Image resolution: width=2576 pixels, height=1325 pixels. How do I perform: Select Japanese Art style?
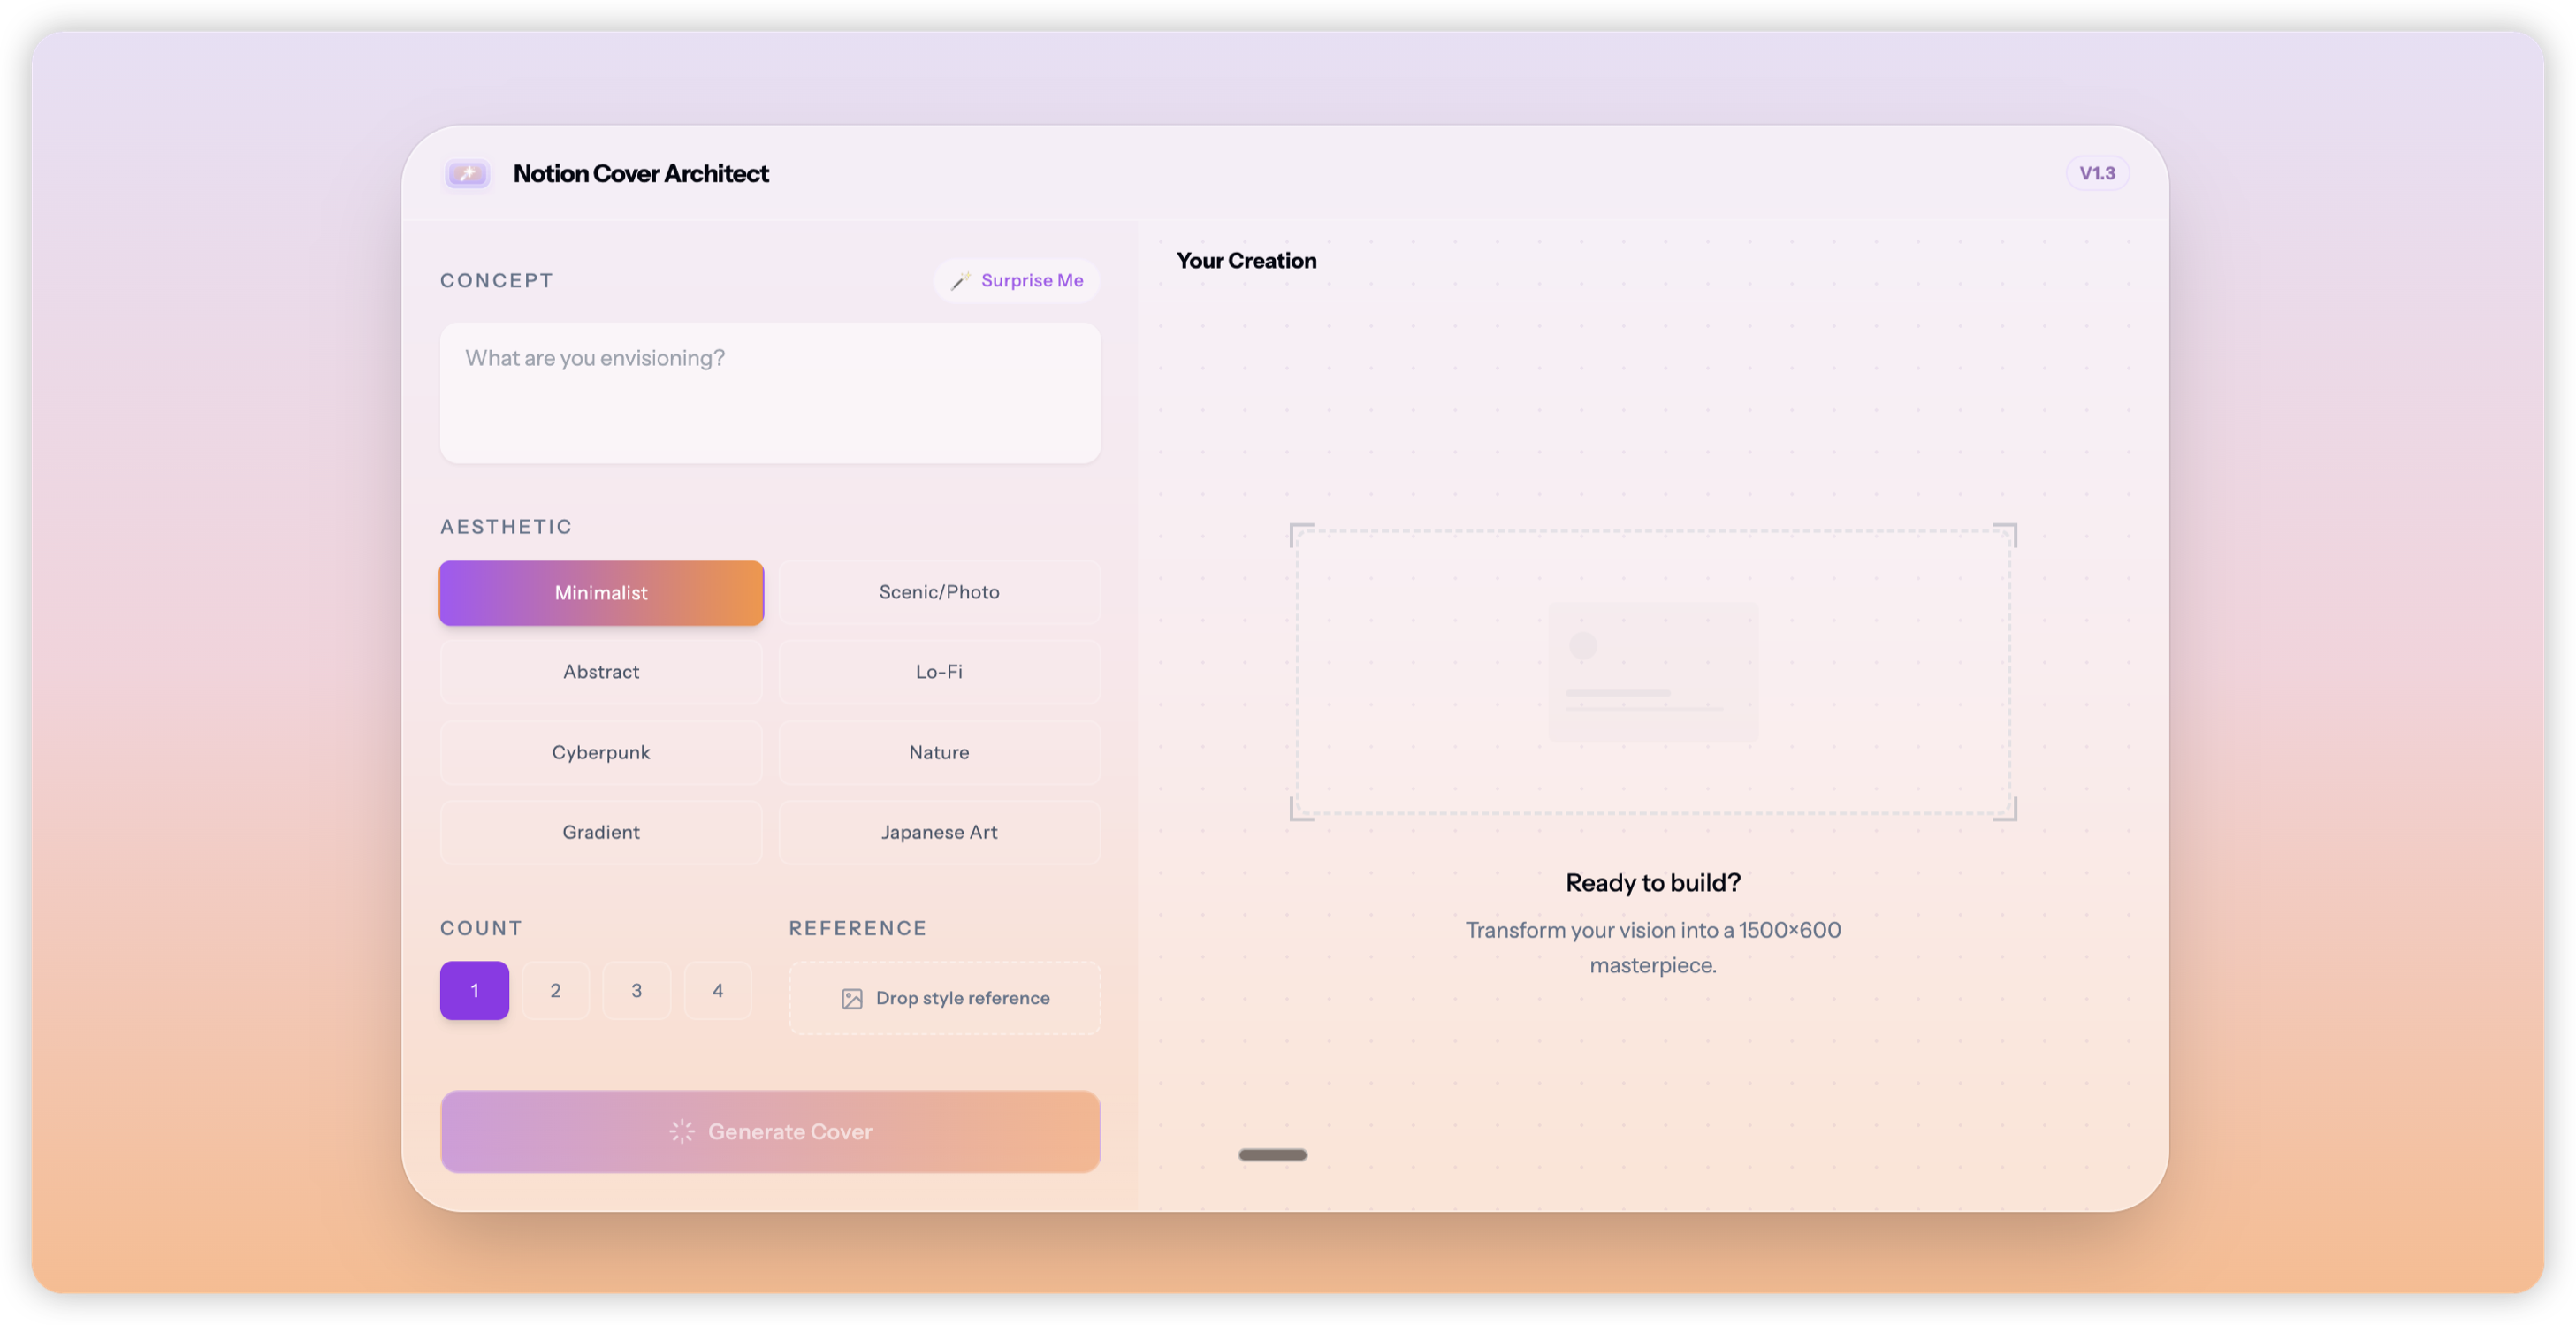(x=939, y=832)
